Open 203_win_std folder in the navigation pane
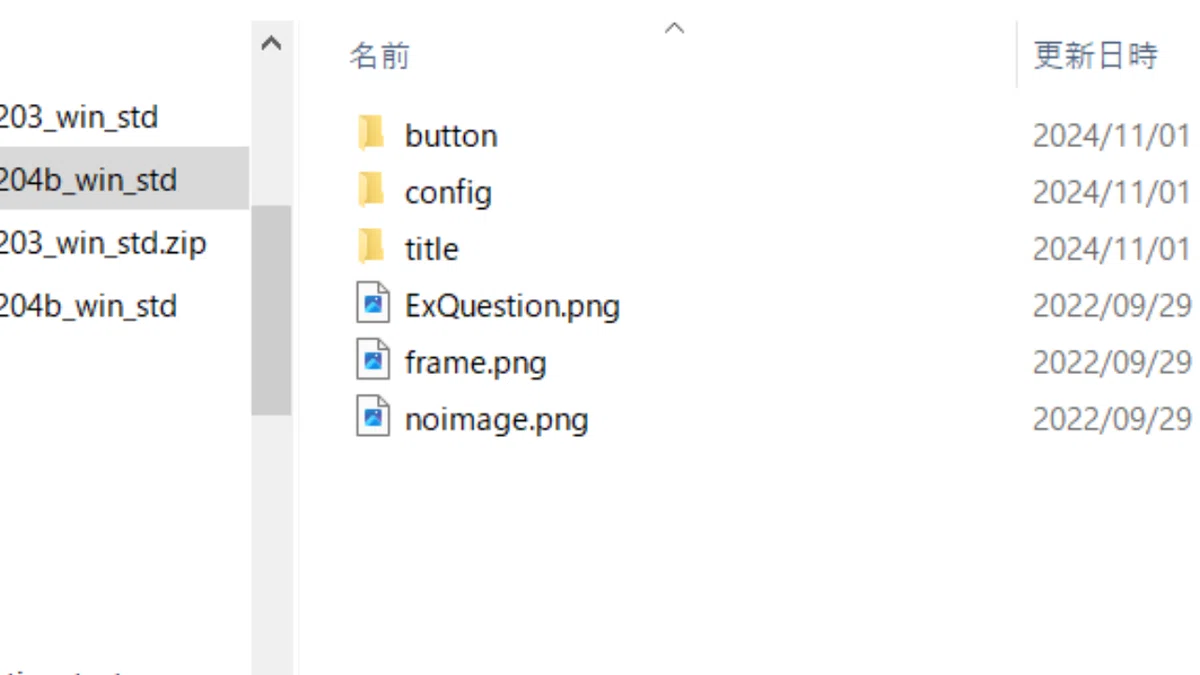Image resolution: width=1200 pixels, height=675 pixels. click(79, 117)
